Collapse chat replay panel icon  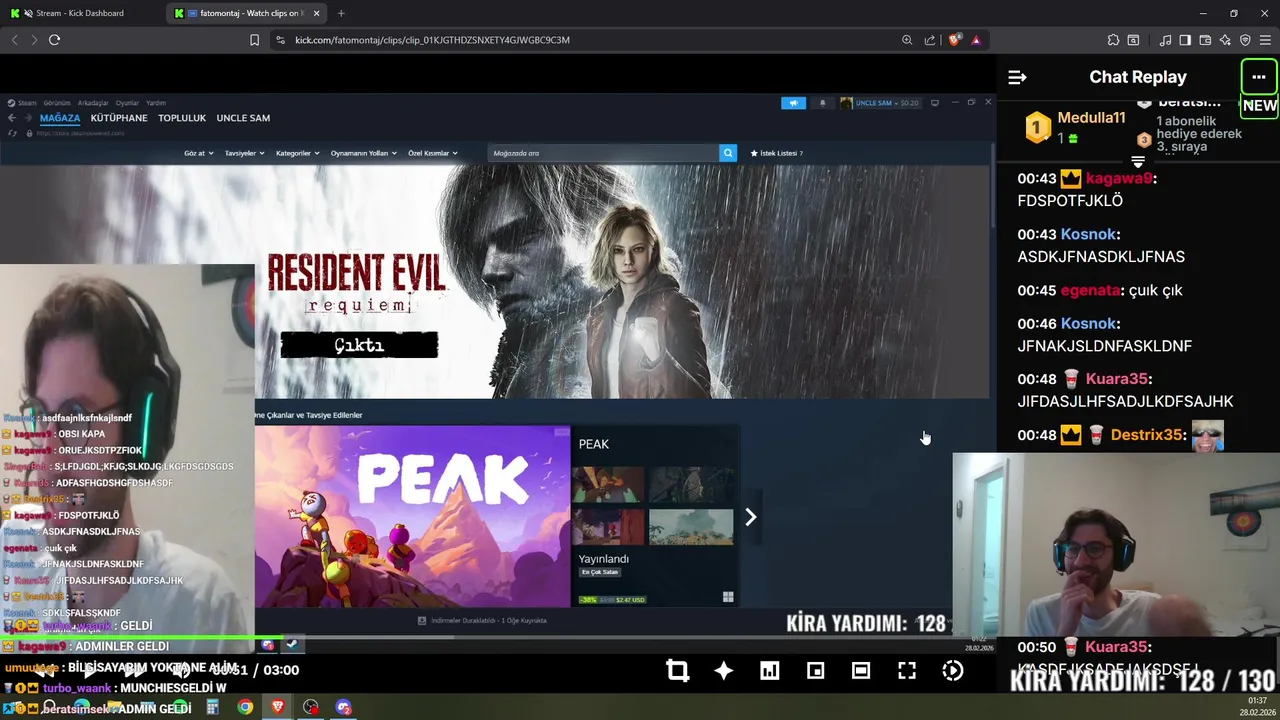pyautogui.click(x=1017, y=77)
